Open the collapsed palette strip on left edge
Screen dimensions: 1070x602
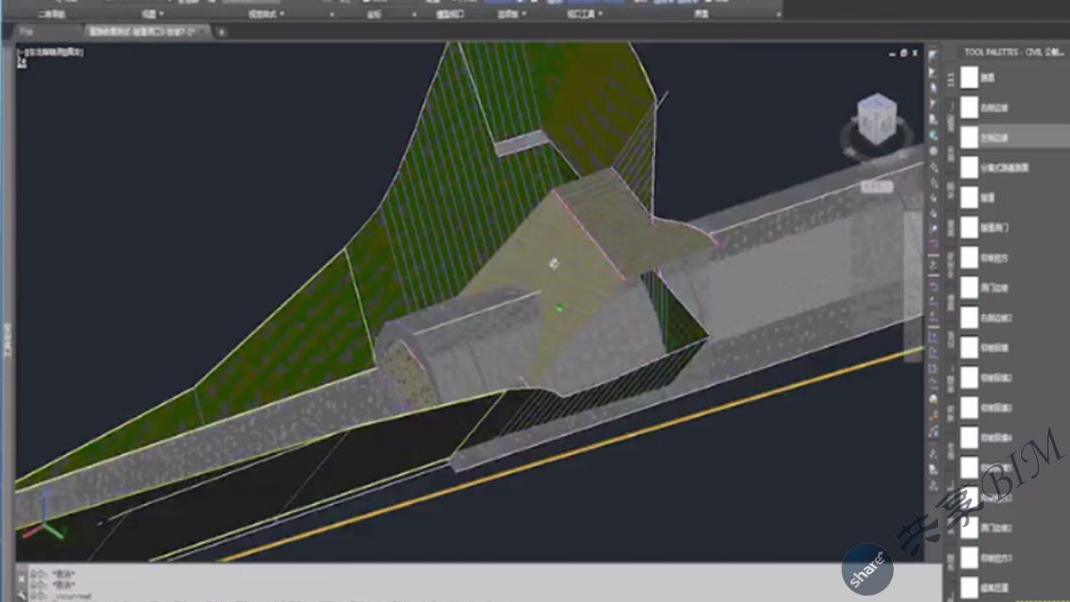pos(8,339)
